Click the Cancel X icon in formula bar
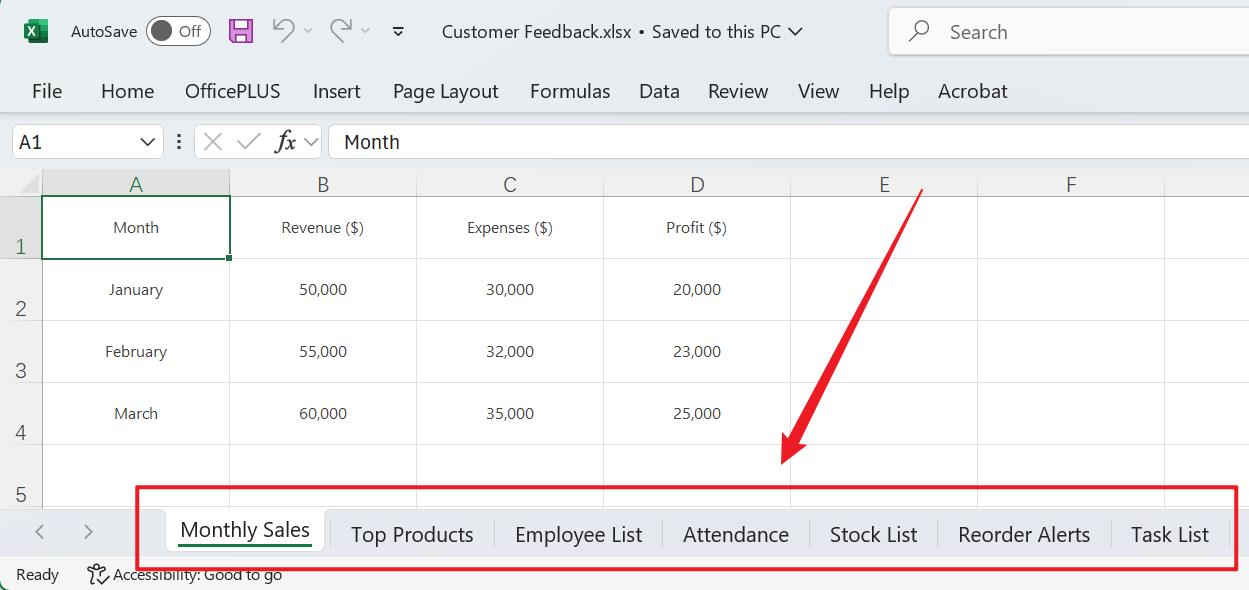Image resolution: width=1249 pixels, height=590 pixels. pyautogui.click(x=213, y=142)
